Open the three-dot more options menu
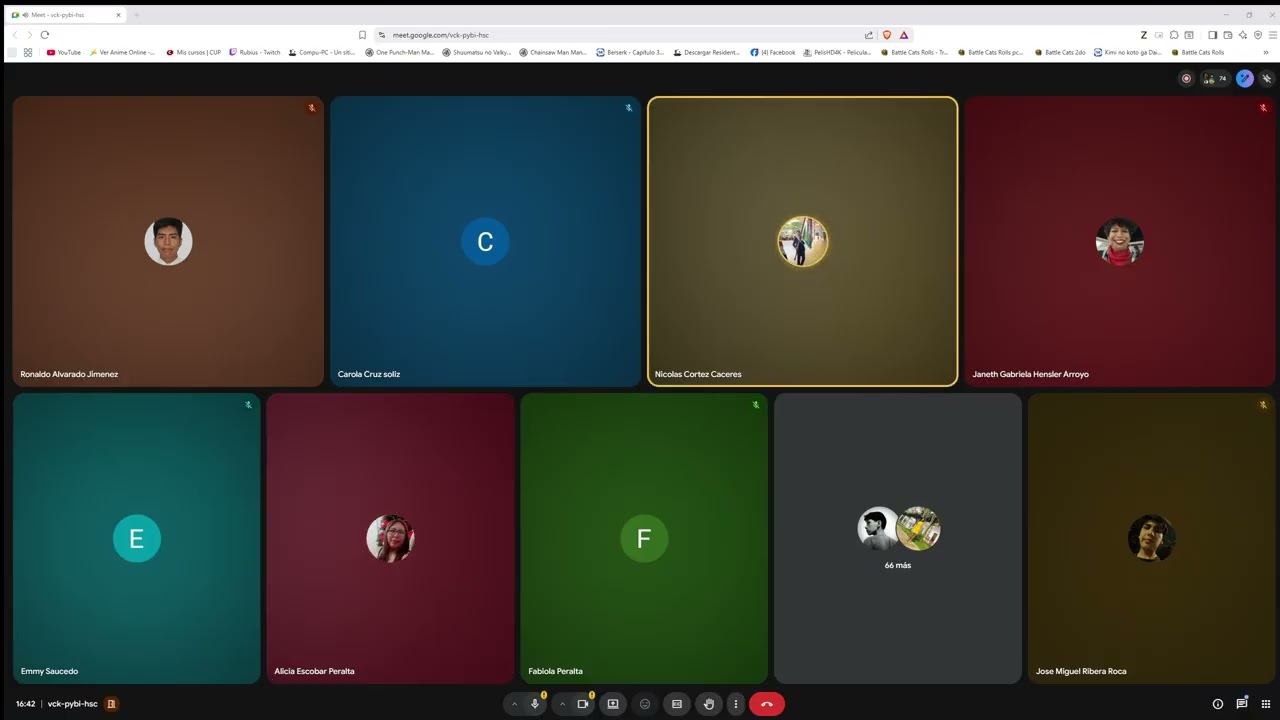The height and width of the screenshot is (720, 1280). [735, 704]
